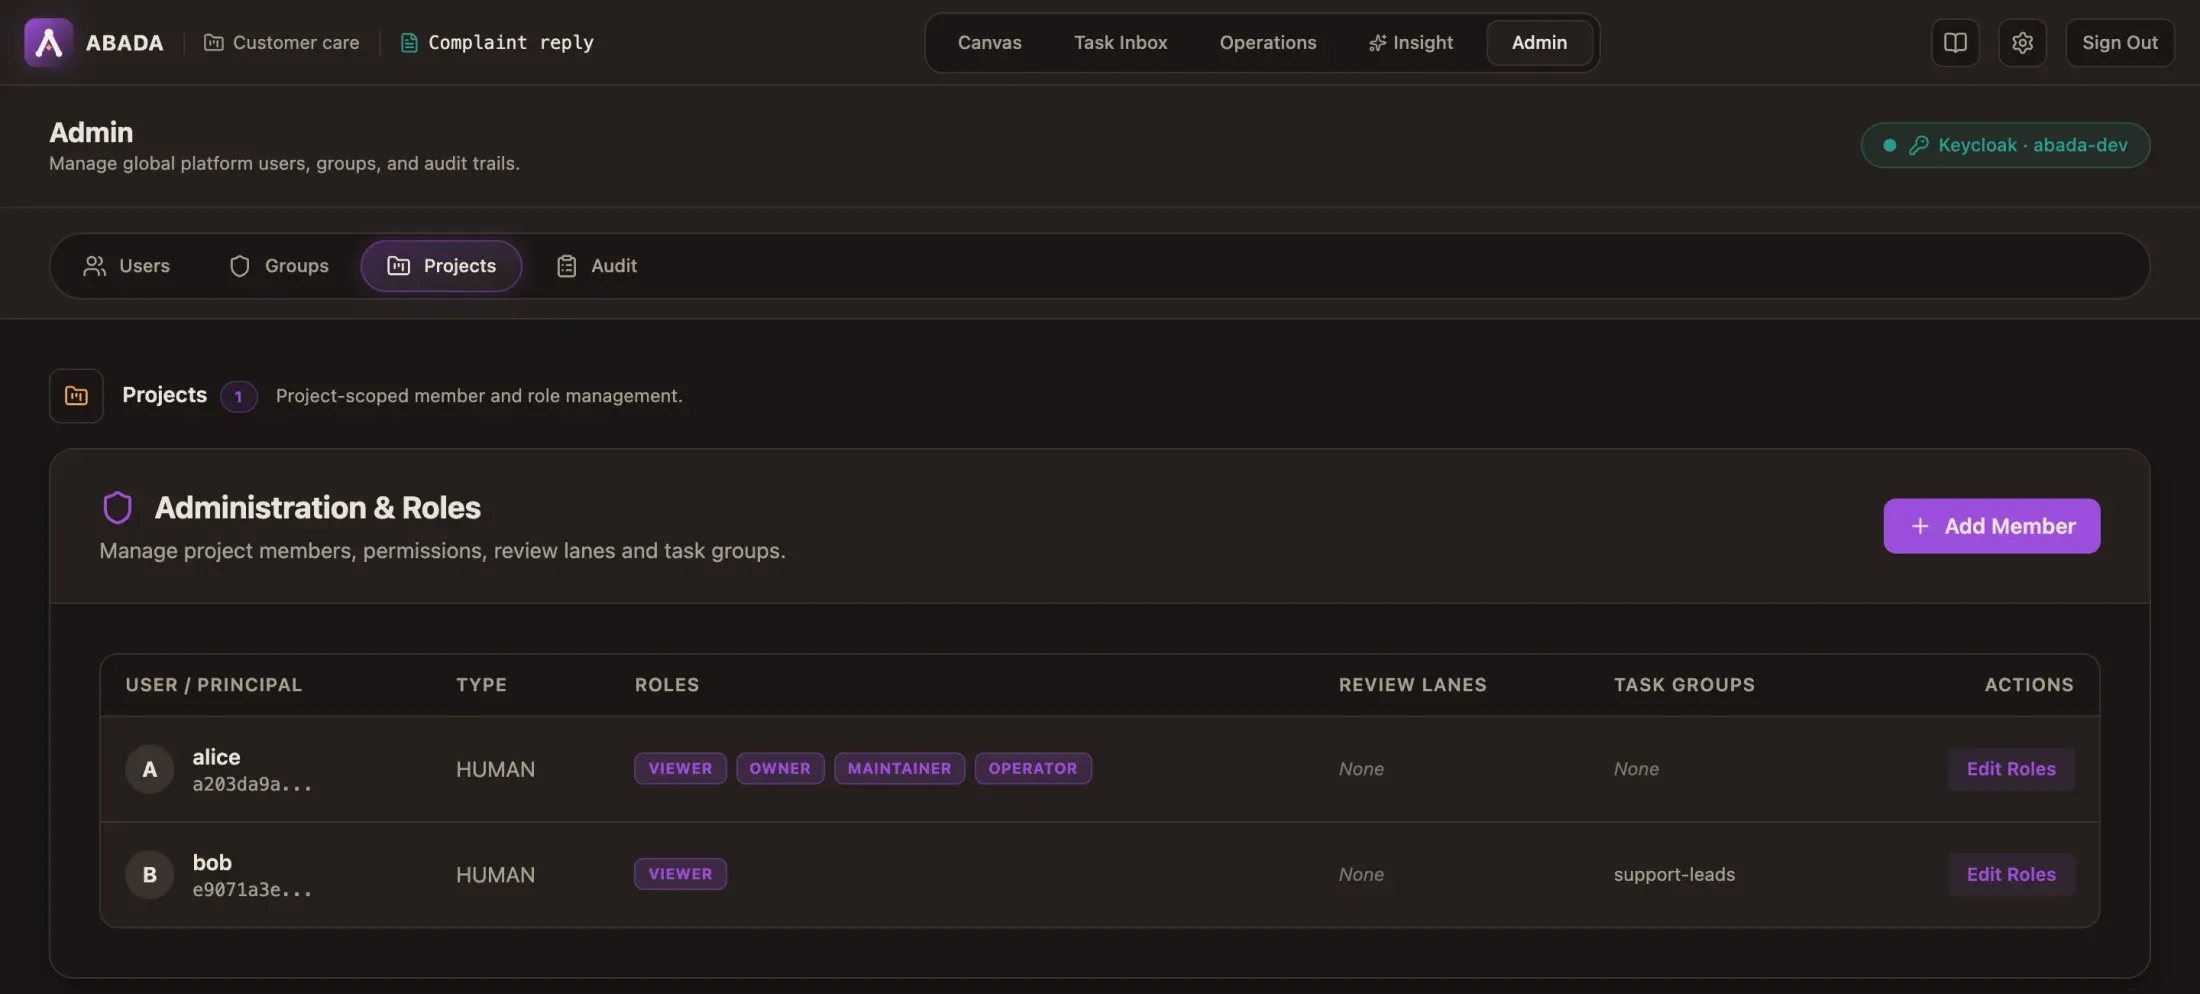Image resolution: width=2200 pixels, height=994 pixels.
Task: Click alice's avatar circle
Action: coord(150,769)
